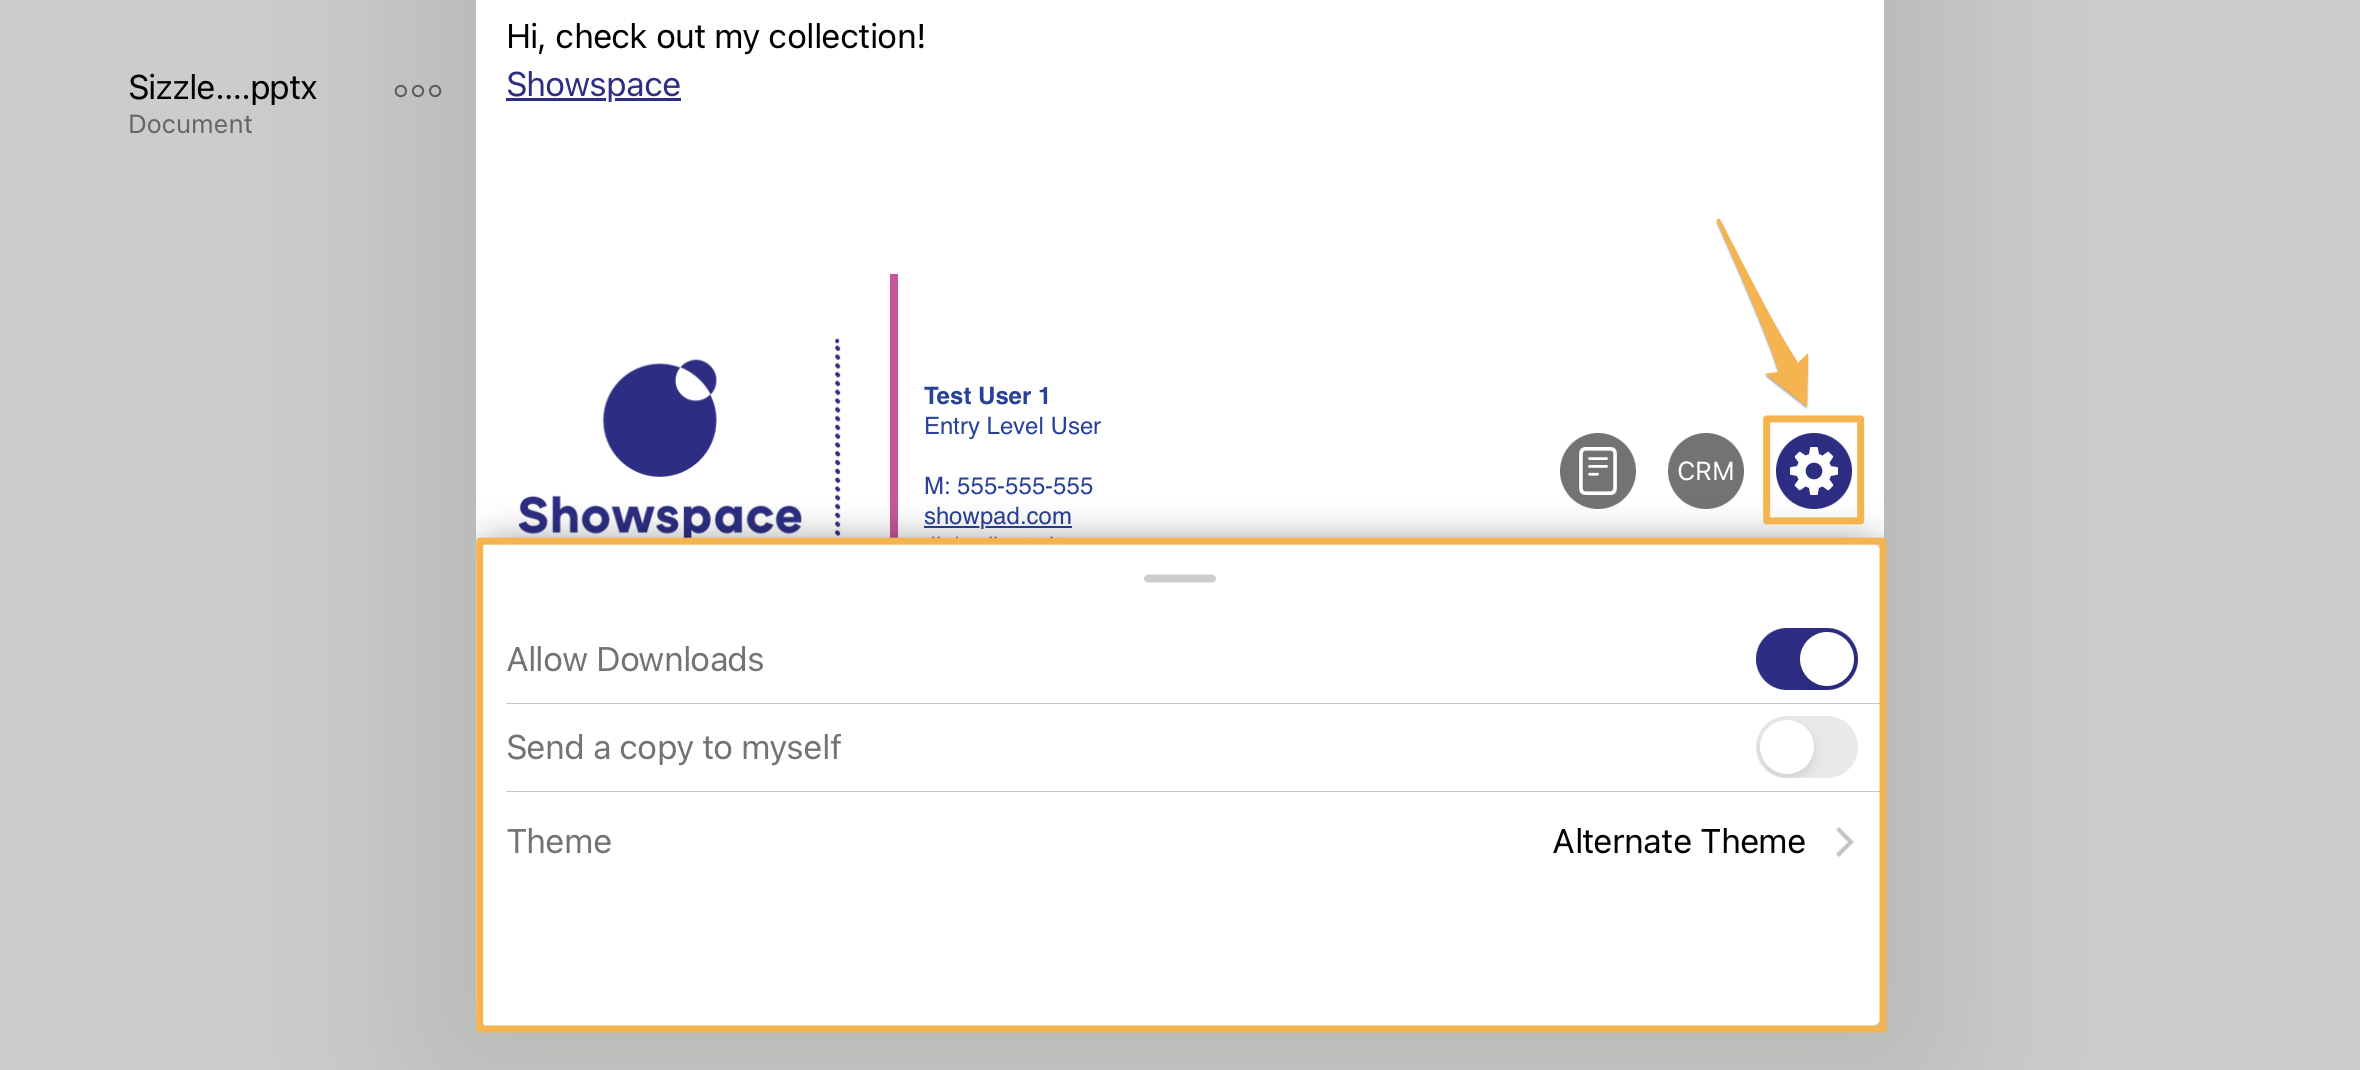
Task: Follow the Showspace hyperlink
Action: (x=593, y=85)
